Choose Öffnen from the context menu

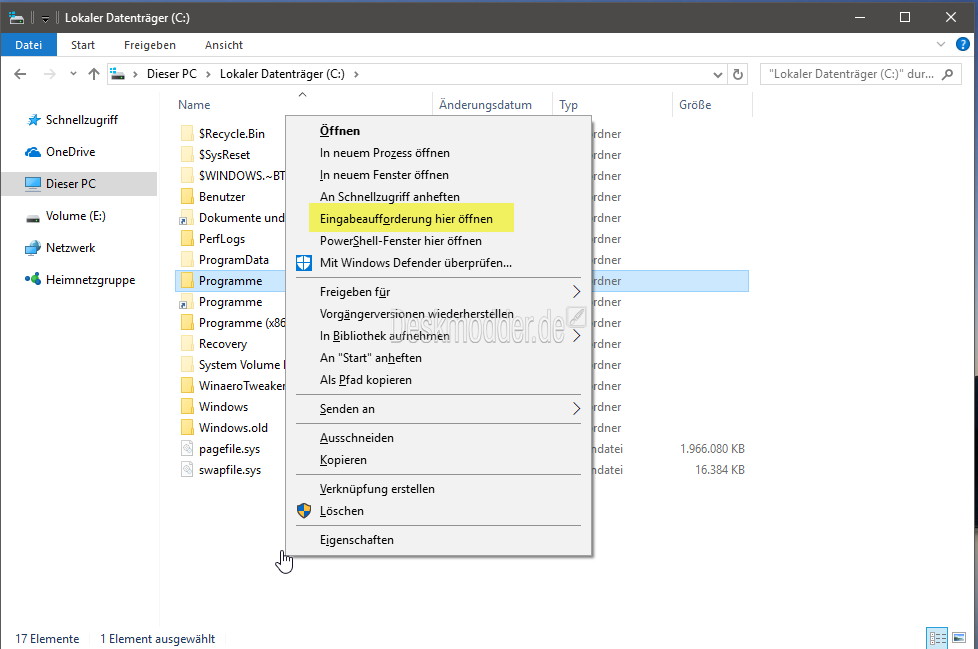click(438, 131)
